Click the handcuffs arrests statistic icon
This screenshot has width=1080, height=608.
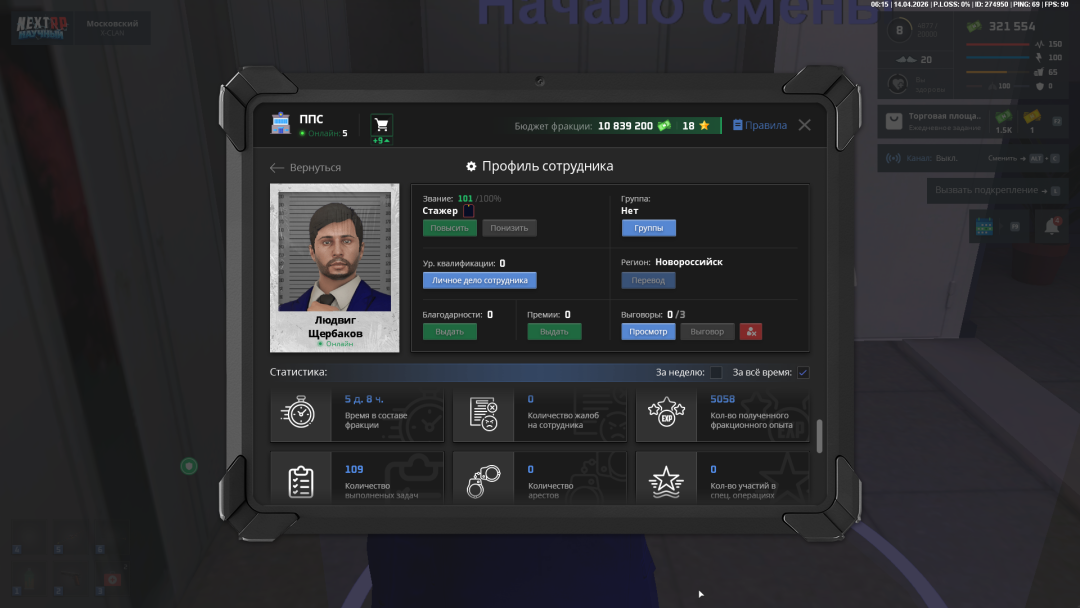pyautogui.click(x=483, y=481)
